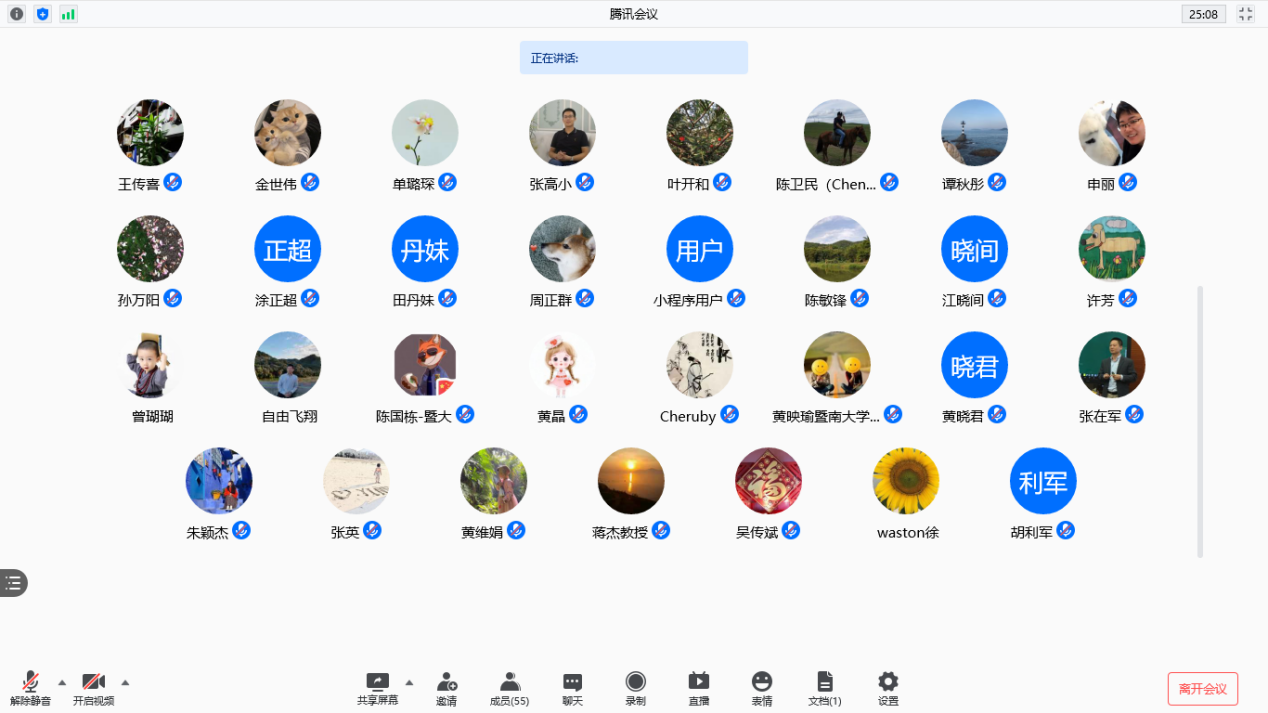
Task: Click the share screen button
Action: (377, 686)
